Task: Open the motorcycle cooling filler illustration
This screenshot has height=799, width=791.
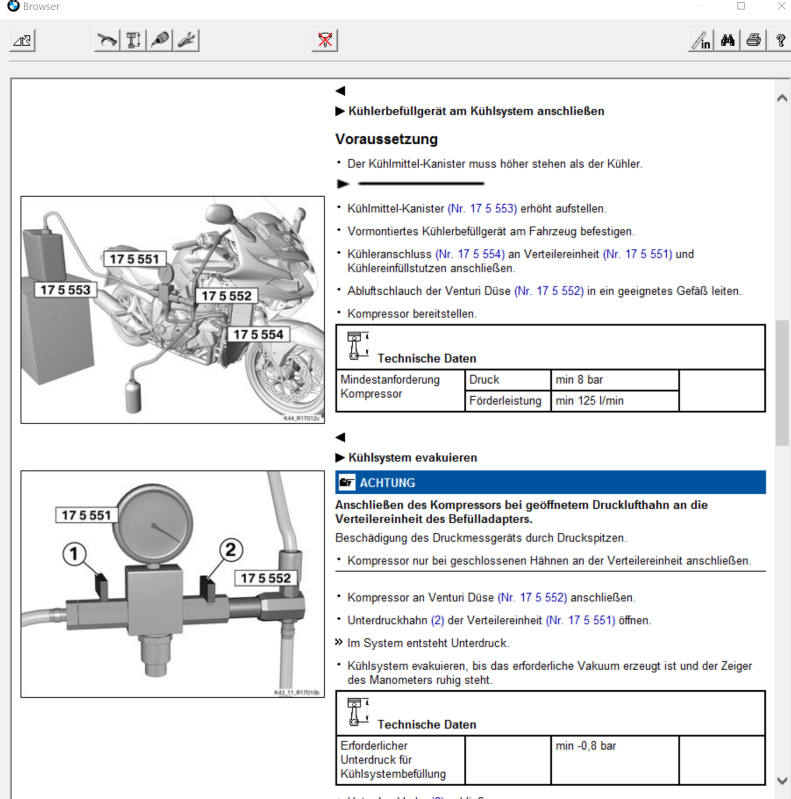Action: (x=172, y=310)
